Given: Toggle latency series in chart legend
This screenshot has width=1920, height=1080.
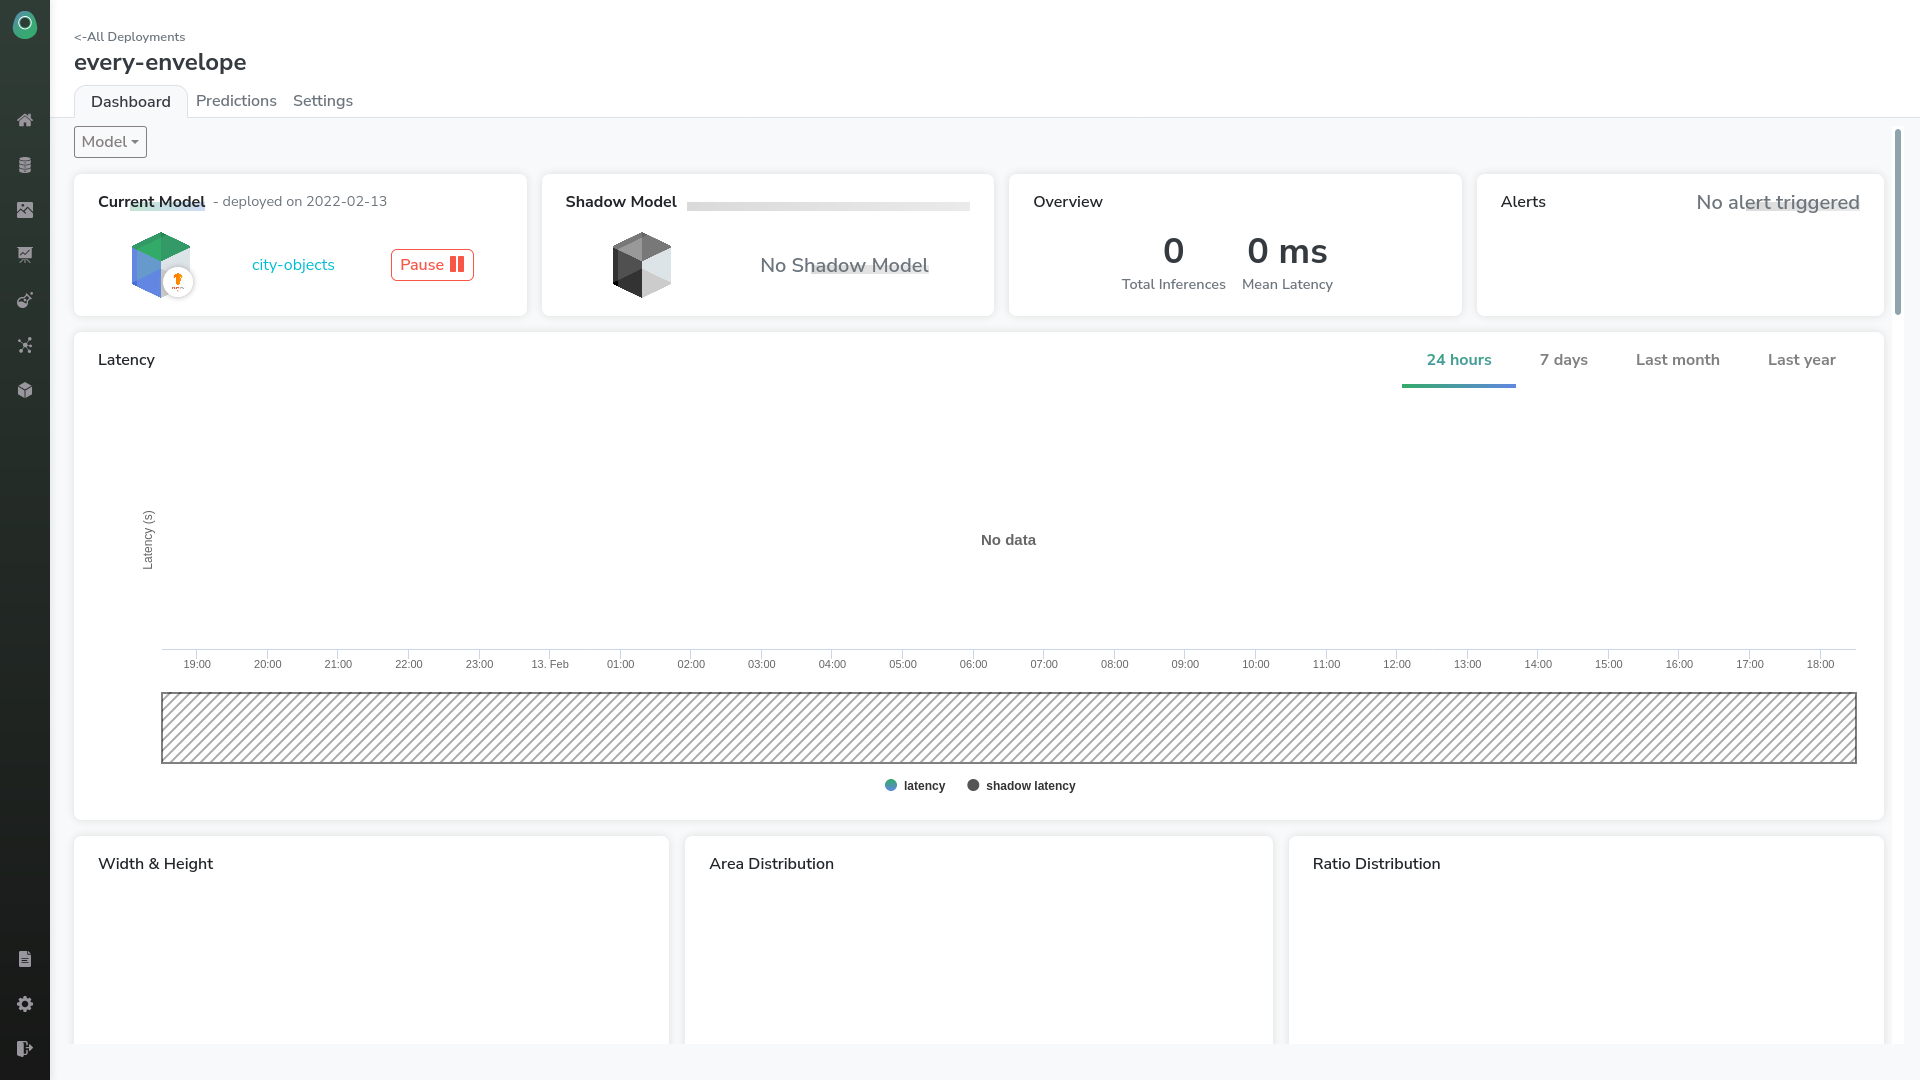Looking at the screenshot, I should (915, 786).
